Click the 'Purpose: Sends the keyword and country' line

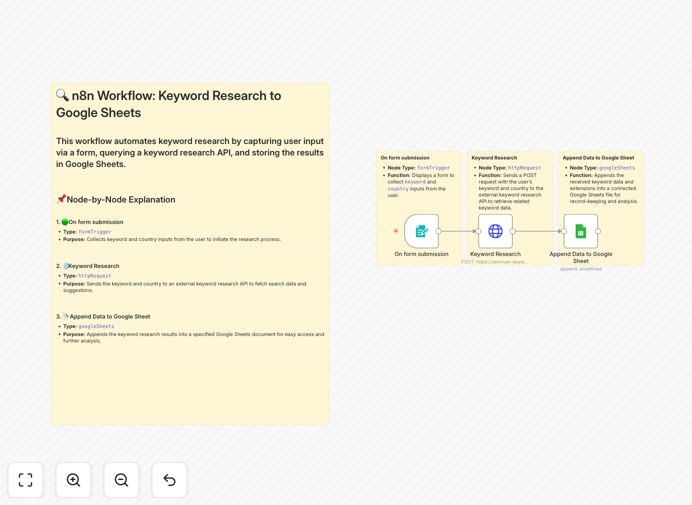coord(184,287)
